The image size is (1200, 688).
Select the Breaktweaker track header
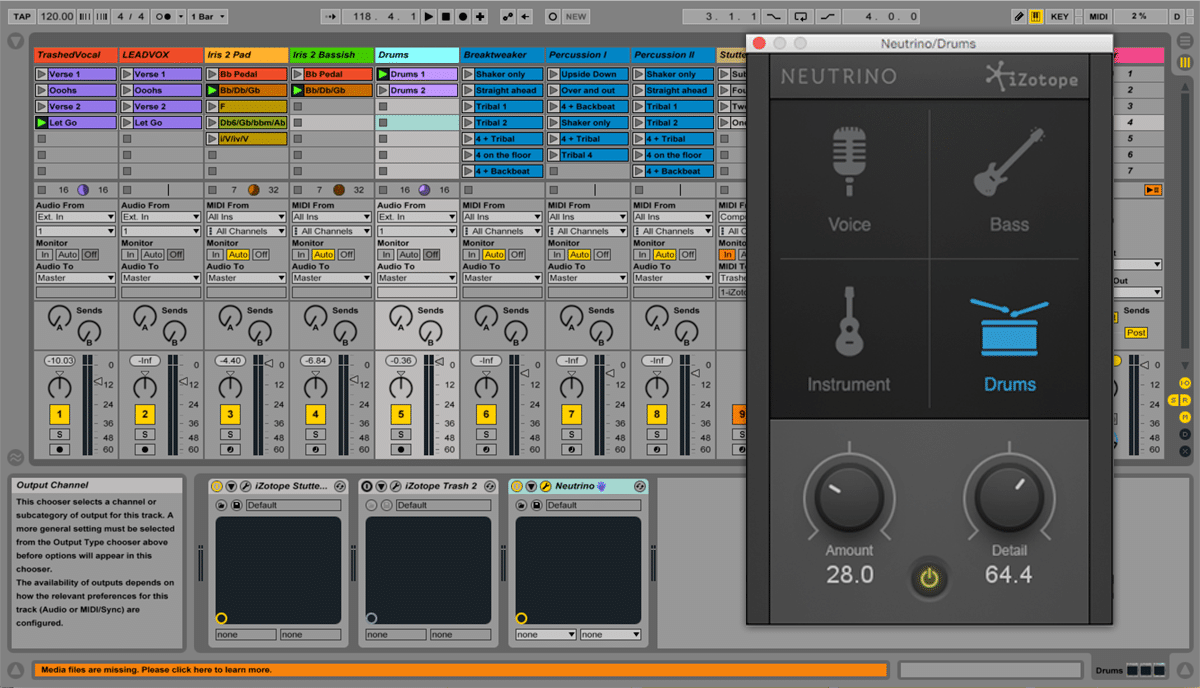click(x=502, y=55)
